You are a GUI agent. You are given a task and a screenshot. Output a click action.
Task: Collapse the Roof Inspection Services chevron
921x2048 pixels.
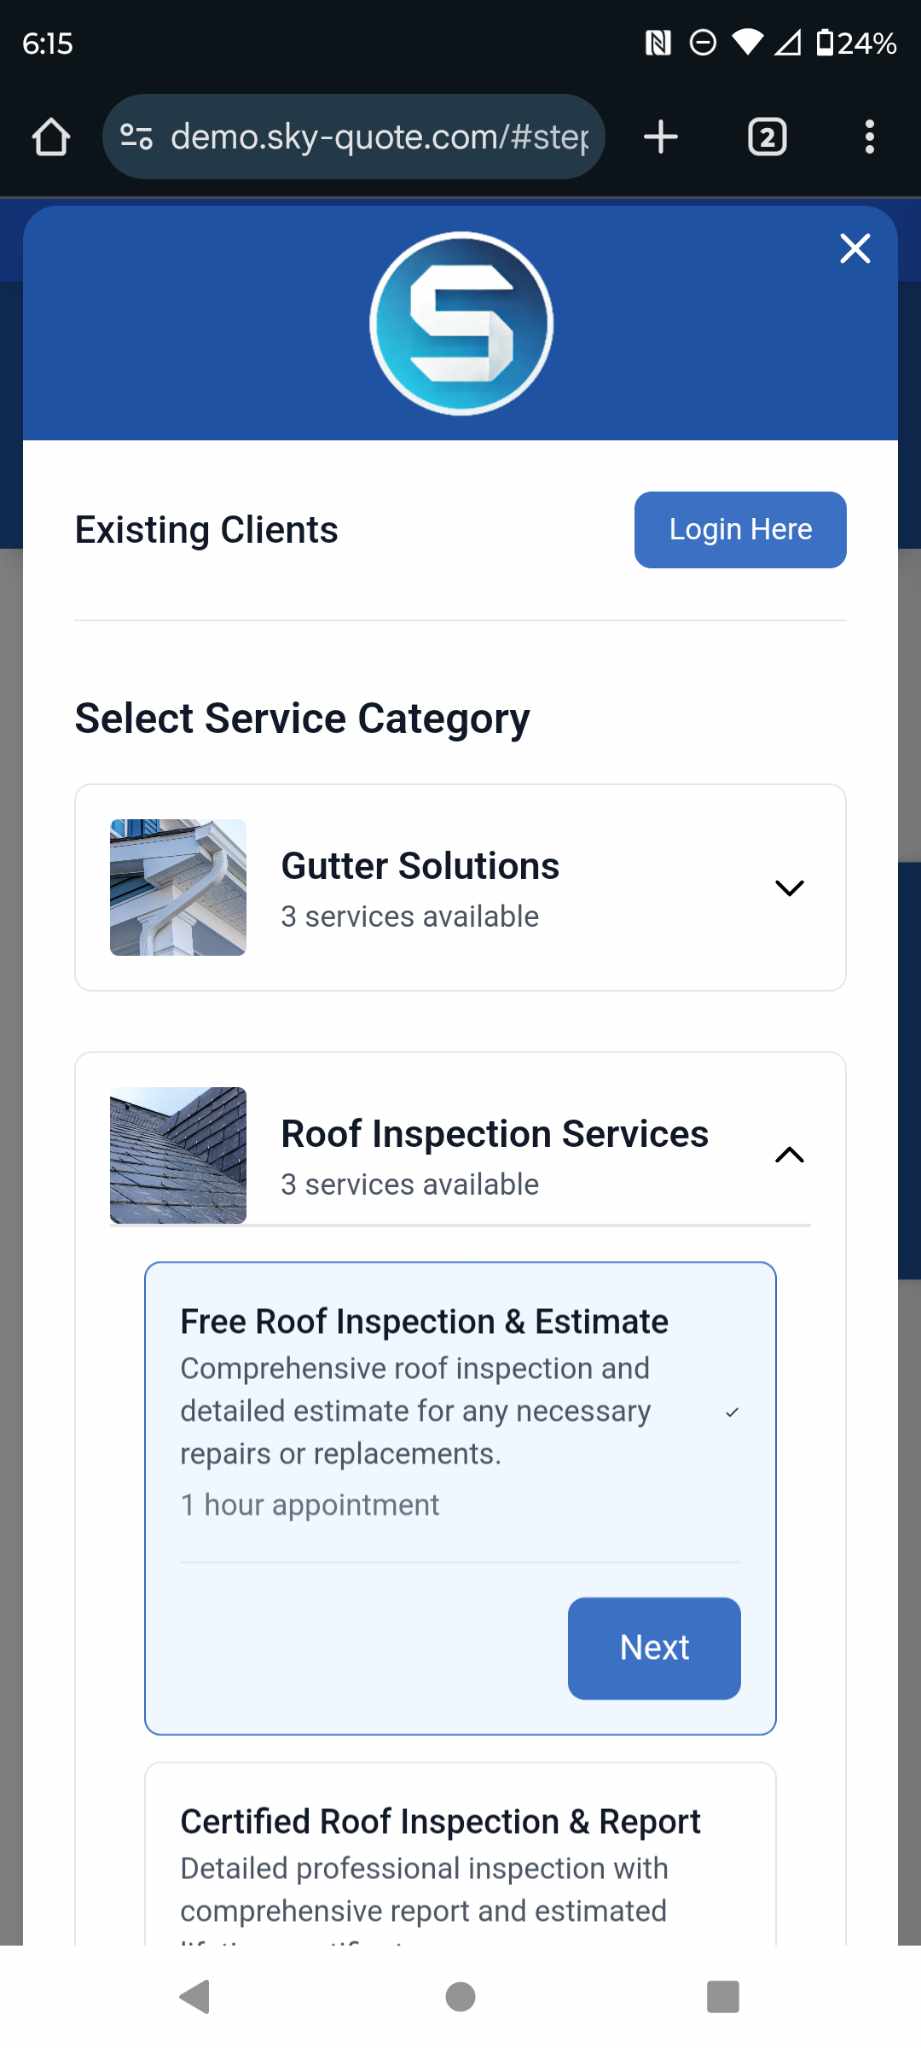(789, 1155)
